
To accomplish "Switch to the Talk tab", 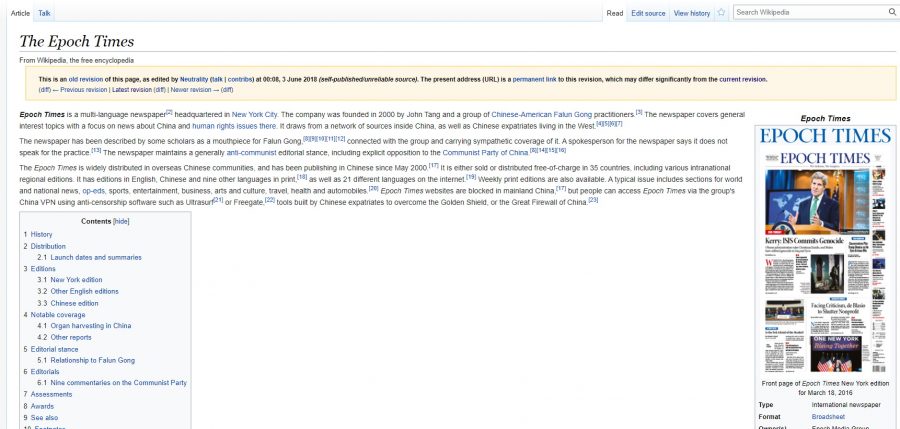I will [x=44, y=13].
